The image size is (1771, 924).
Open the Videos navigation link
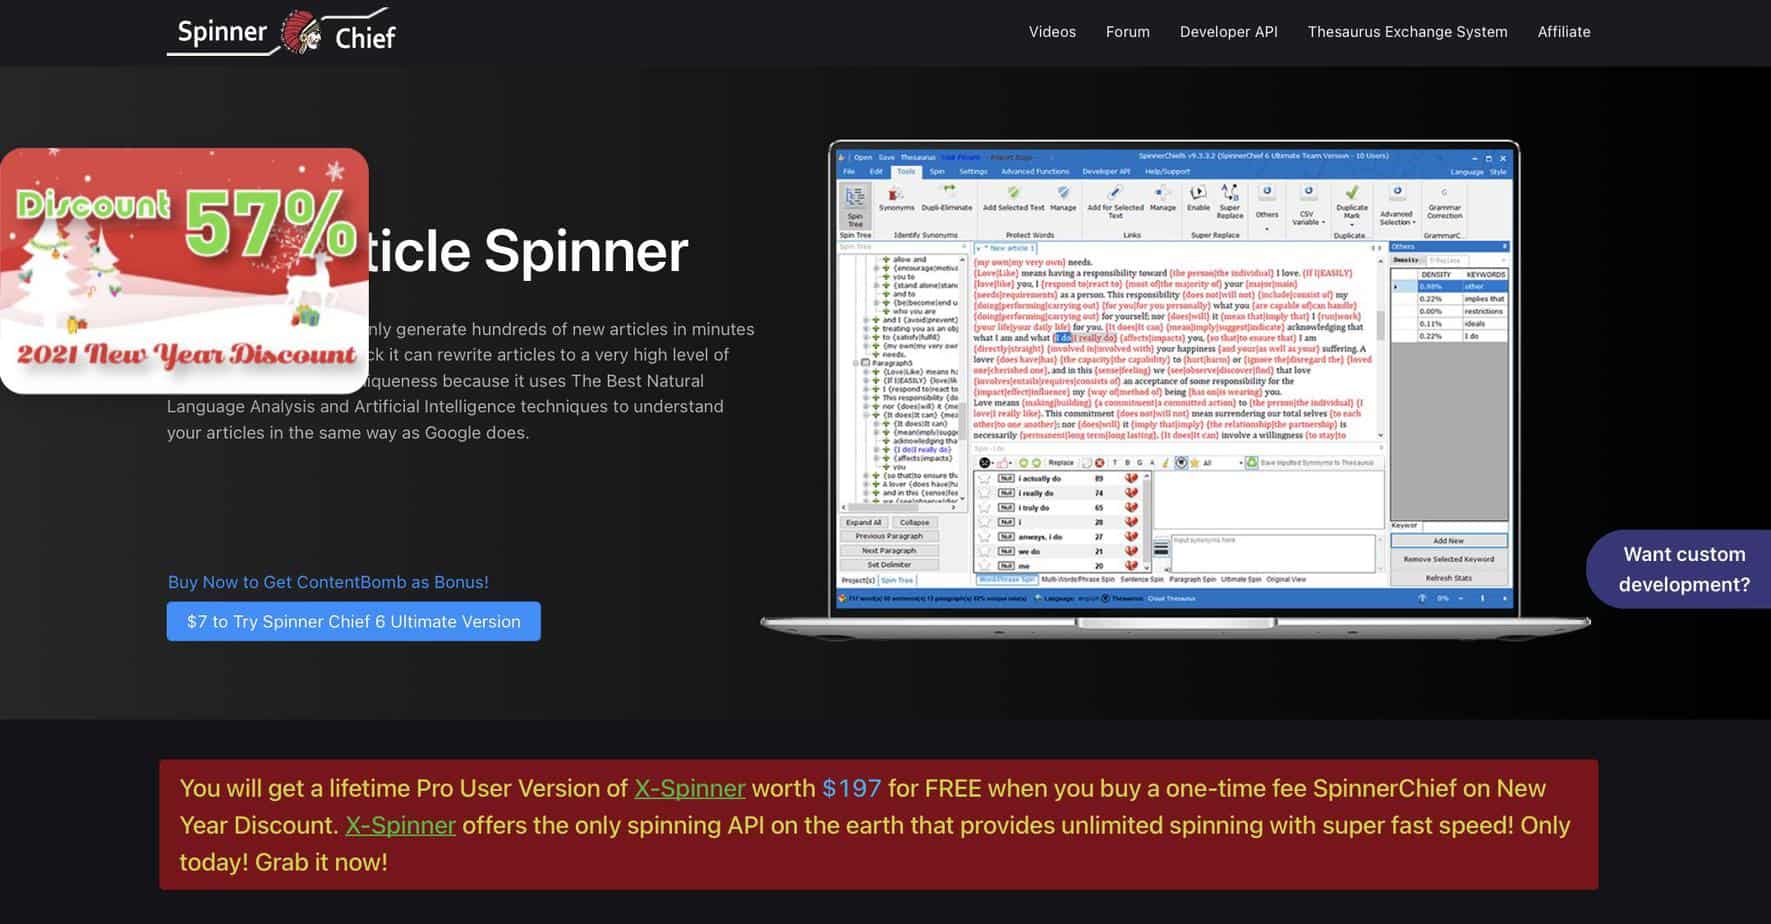point(1052,32)
